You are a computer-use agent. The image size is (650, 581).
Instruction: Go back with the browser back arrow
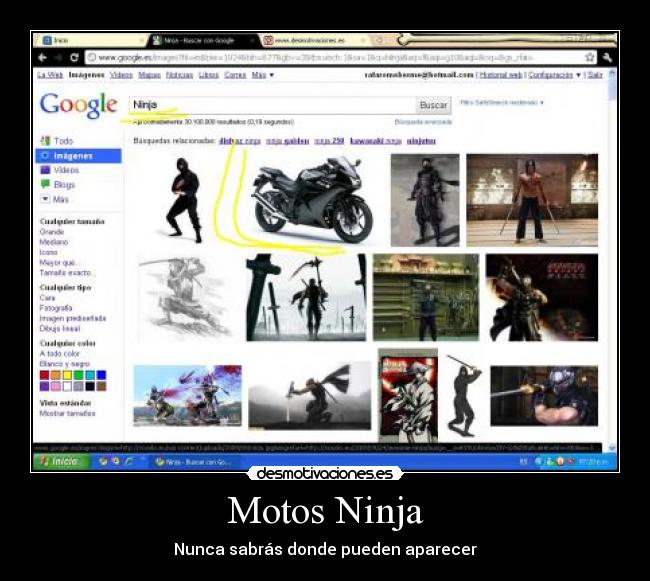click(42, 58)
